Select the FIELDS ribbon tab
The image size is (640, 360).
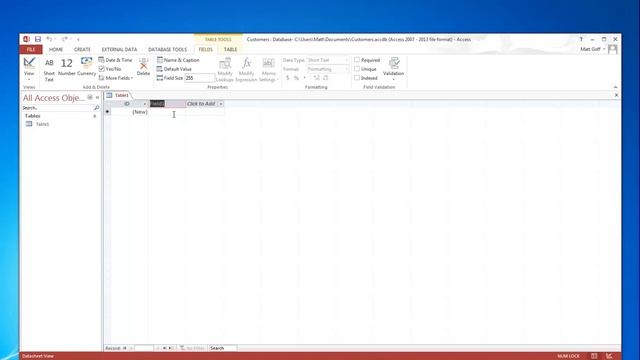click(205, 49)
